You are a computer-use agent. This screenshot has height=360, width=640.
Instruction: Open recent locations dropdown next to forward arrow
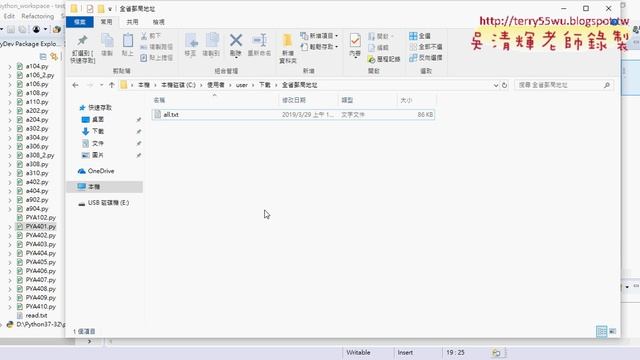pos(101,85)
